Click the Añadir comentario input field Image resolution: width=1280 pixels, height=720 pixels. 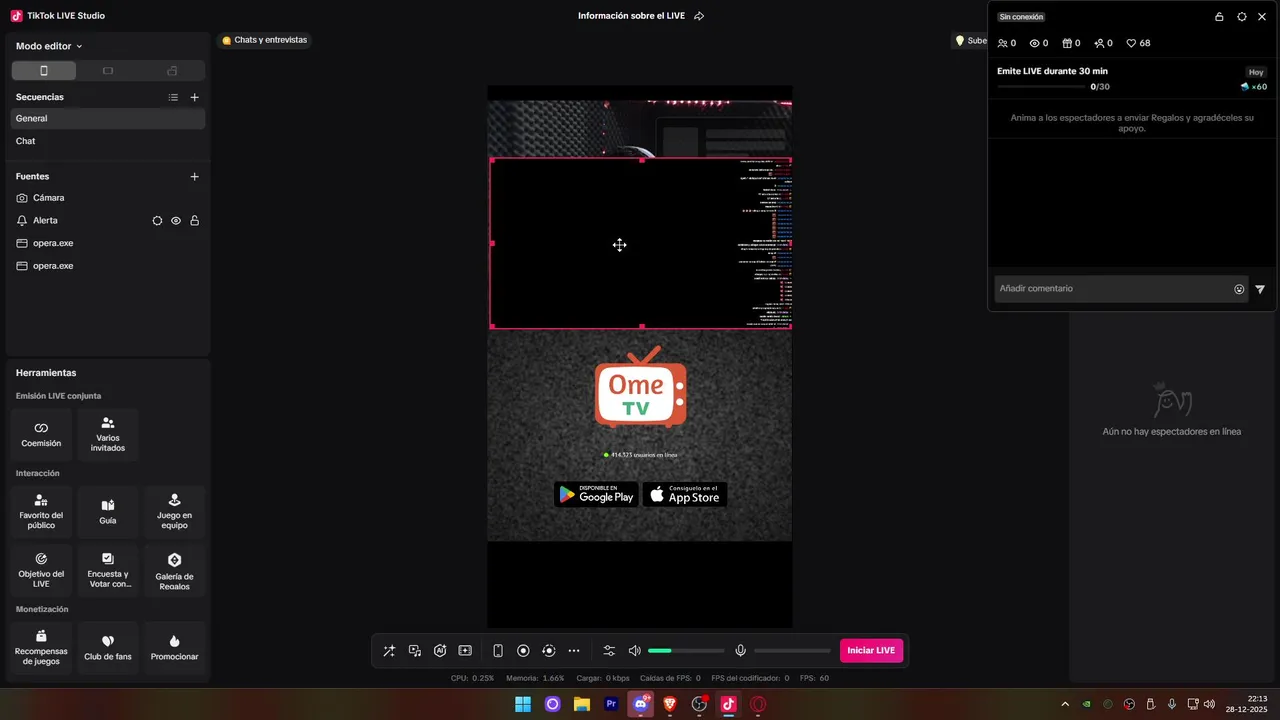point(1121,289)
